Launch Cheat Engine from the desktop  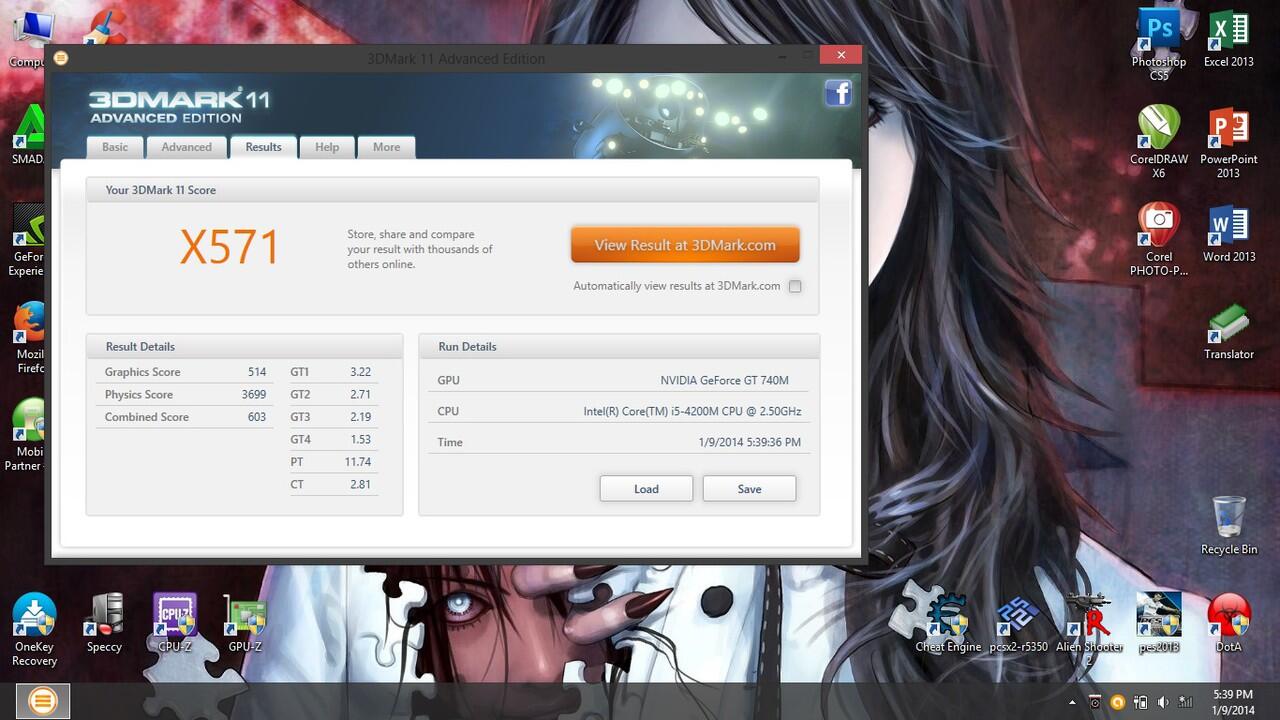[x=949, y=623]
